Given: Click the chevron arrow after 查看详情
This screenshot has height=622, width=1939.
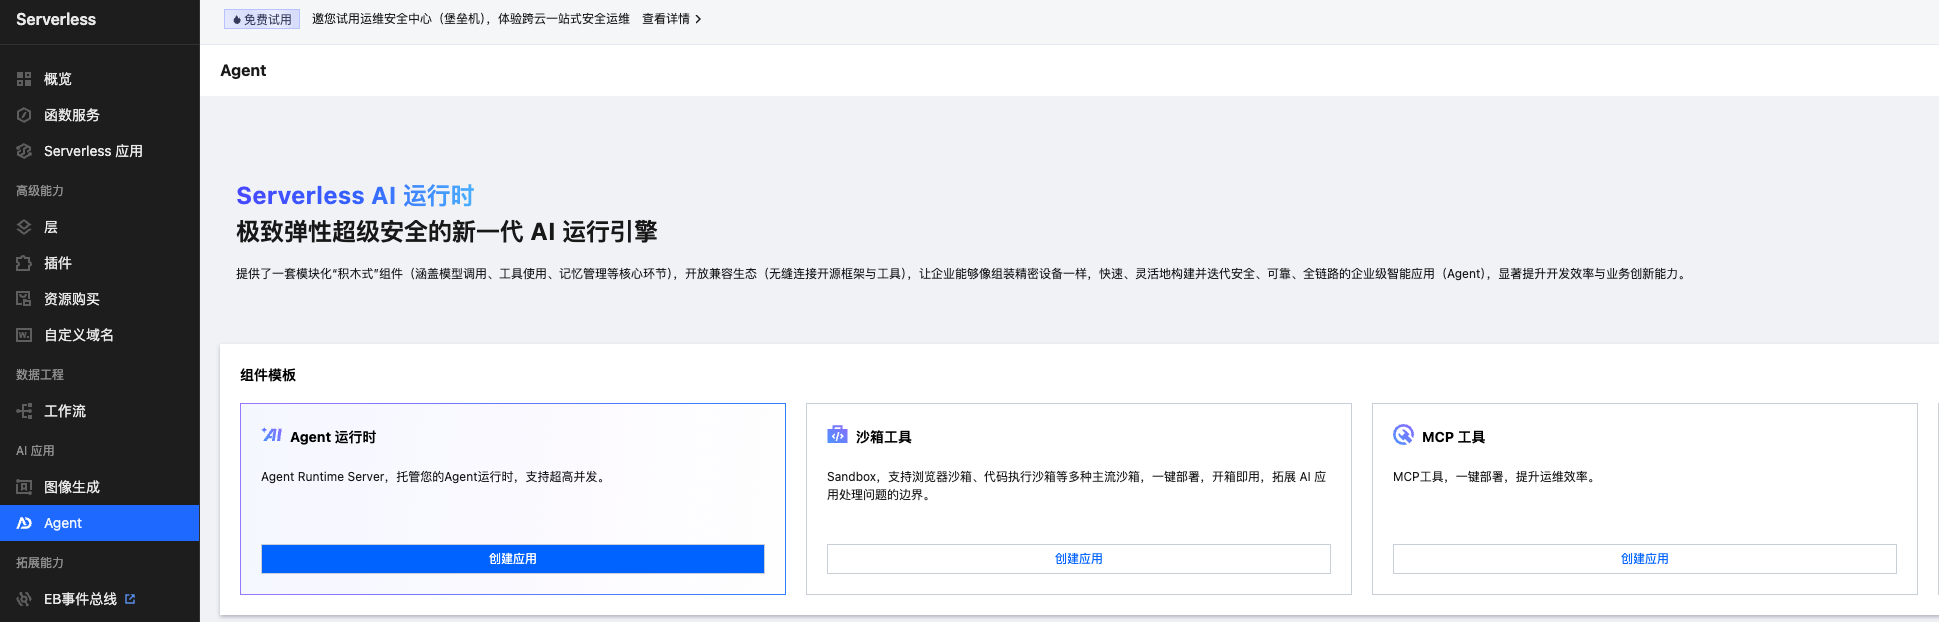Looking at the screenshot, I should (x=698, y=19).
